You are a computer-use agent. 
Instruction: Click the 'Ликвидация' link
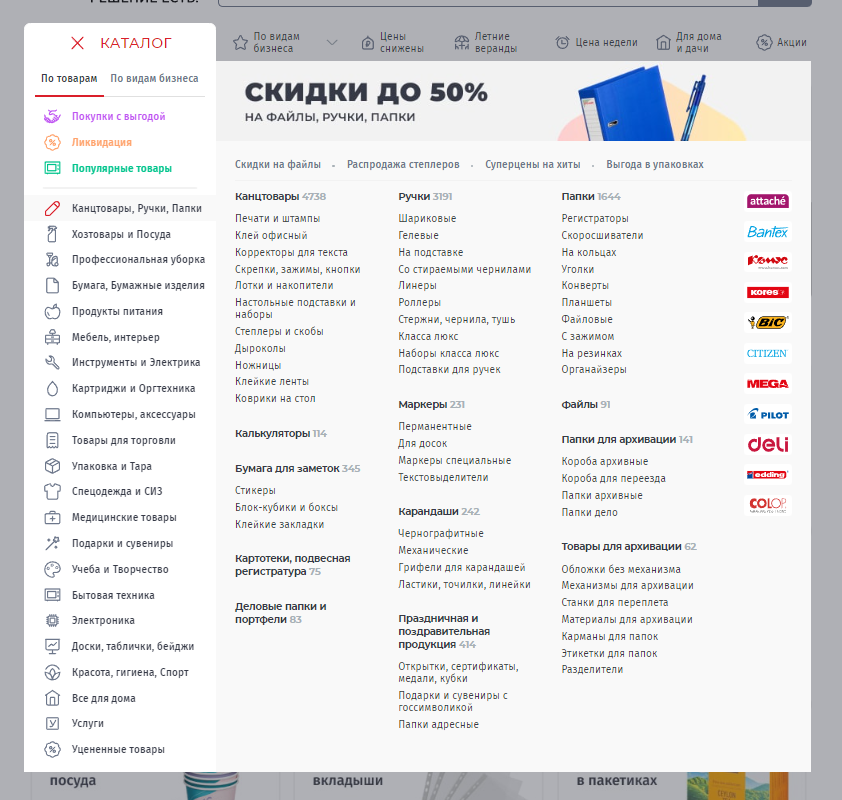(101, 142)
